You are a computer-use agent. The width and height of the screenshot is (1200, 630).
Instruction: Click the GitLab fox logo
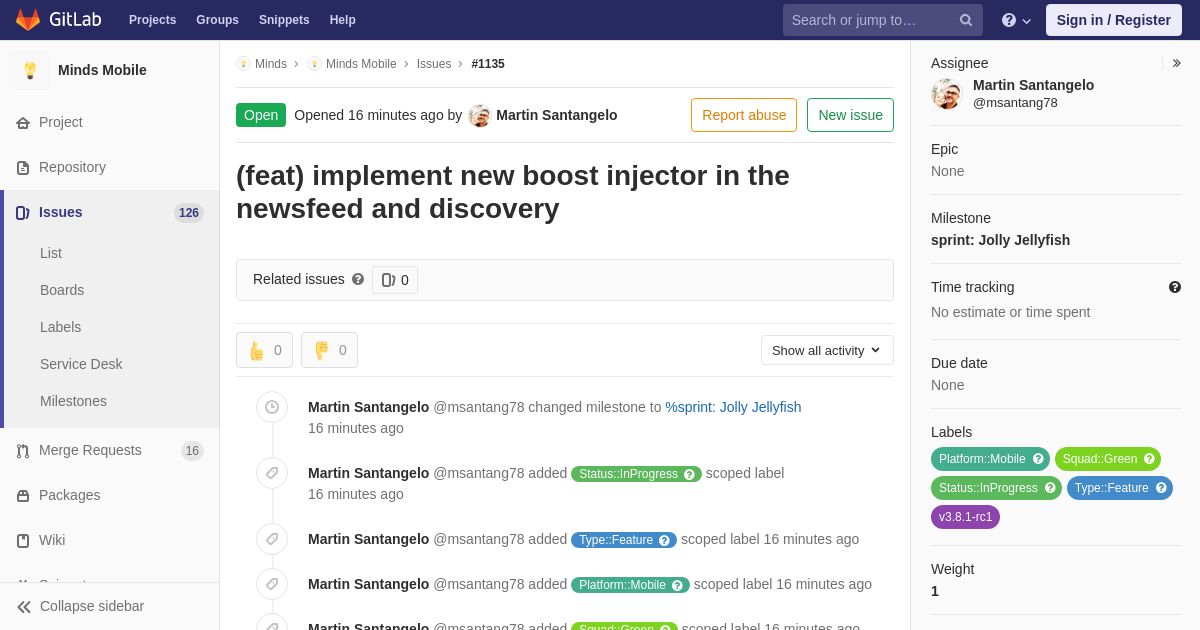pyautogui.click(x=28, y=20)
